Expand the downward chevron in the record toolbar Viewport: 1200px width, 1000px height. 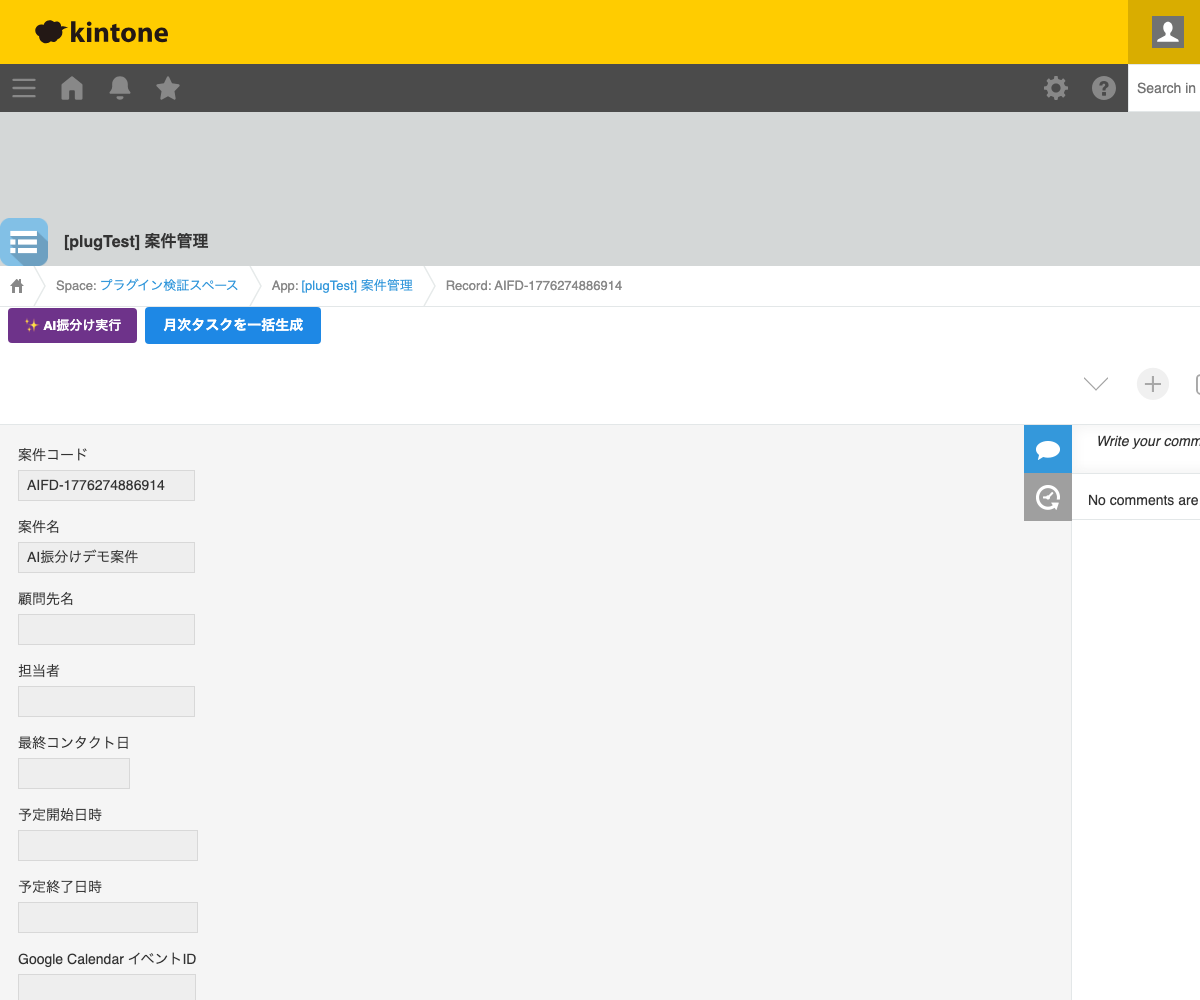pyautogui.click(x=1096, y=384)
